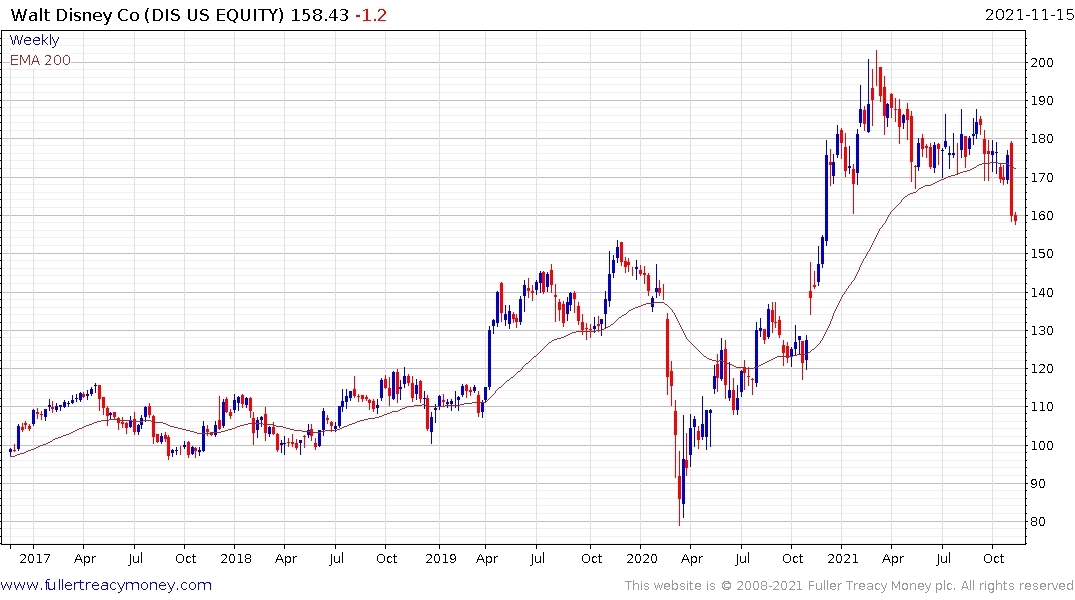Viewport: 1075px width, 600px height.
Task: Open the www.fullertreacymoney.com link
Action: click(x=106, y=585)
